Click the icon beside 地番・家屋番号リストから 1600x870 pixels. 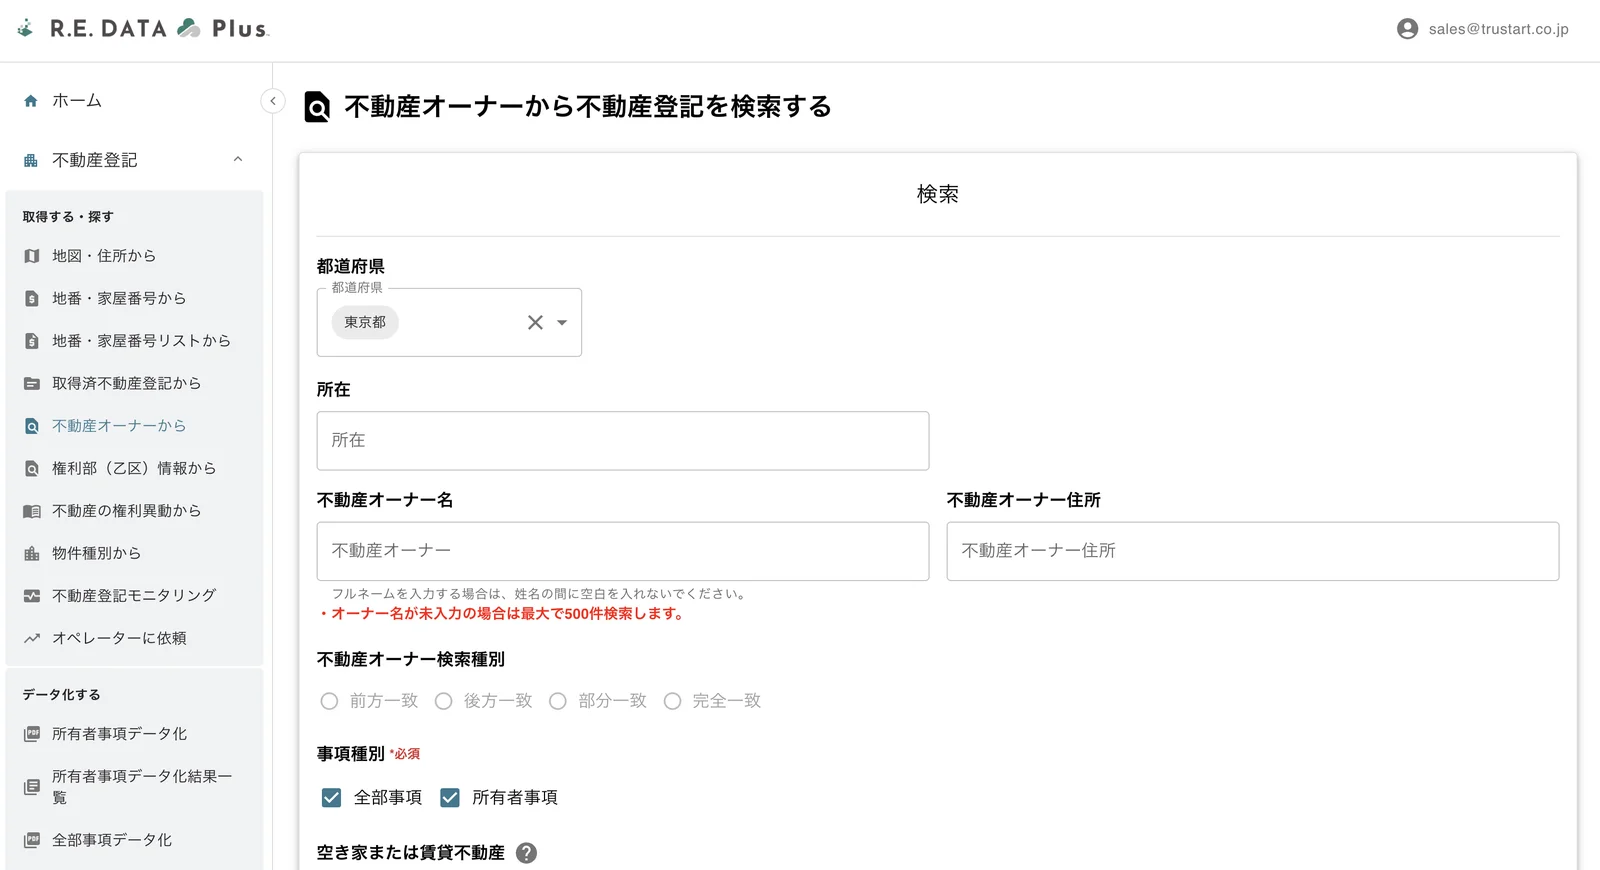(32, 341)
